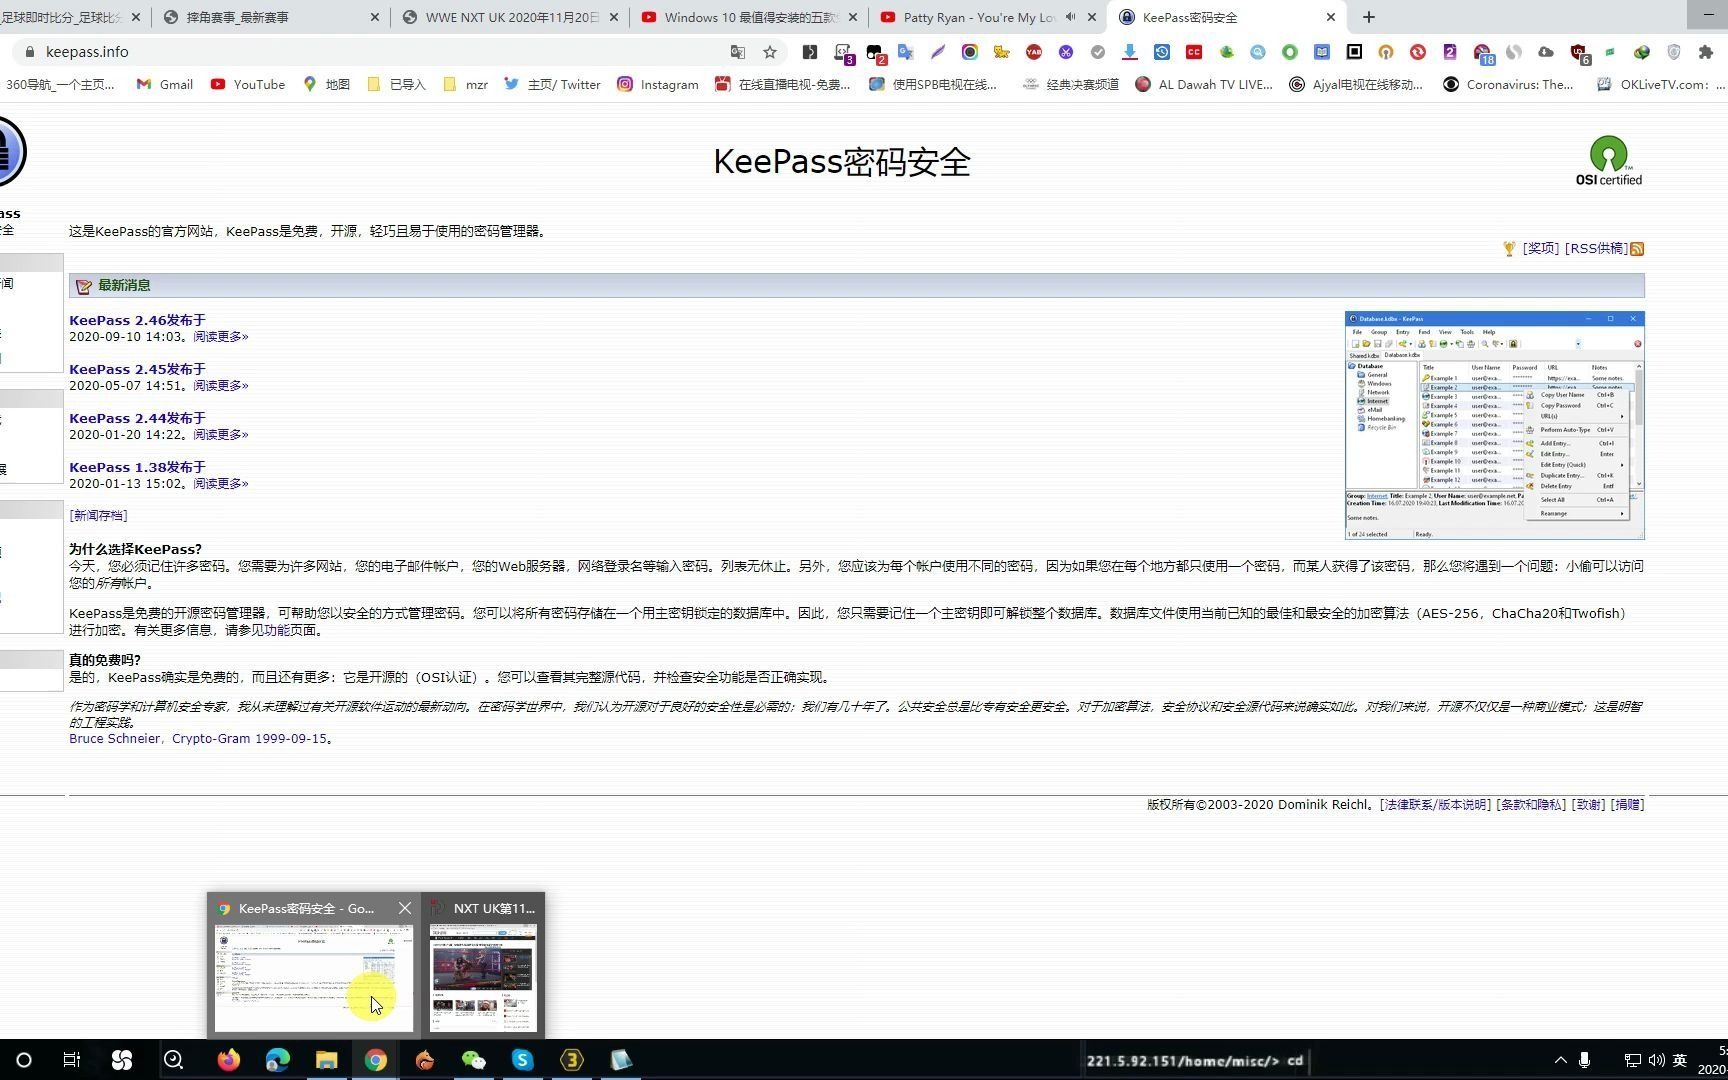Switch to the Windows 10 YouTube tab
The height and width of the screenshot is (1080, 1728).
click(749, 17)
